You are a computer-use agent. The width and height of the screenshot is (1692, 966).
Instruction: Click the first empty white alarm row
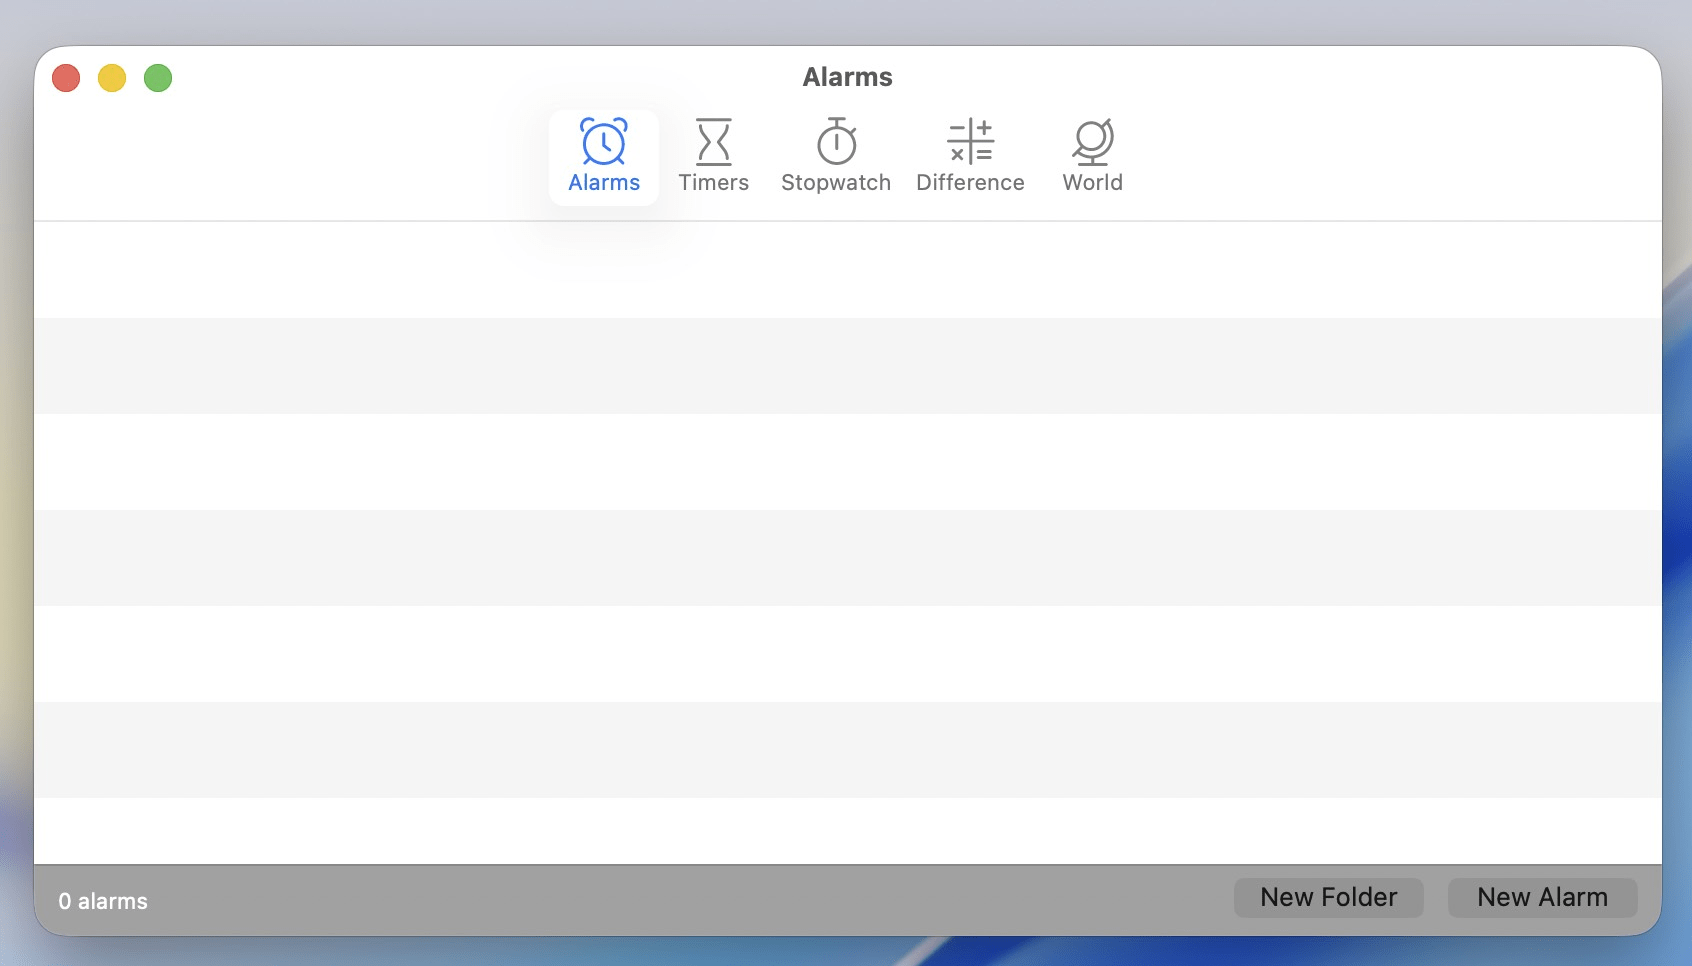[847, 270]
